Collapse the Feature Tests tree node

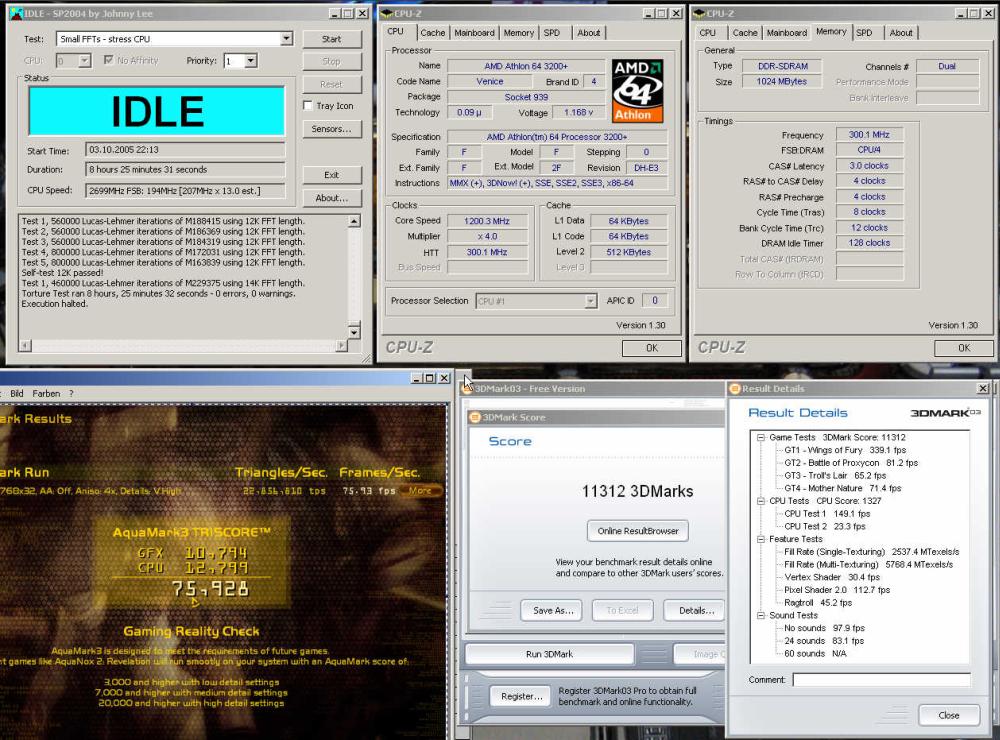pos(761,539)
